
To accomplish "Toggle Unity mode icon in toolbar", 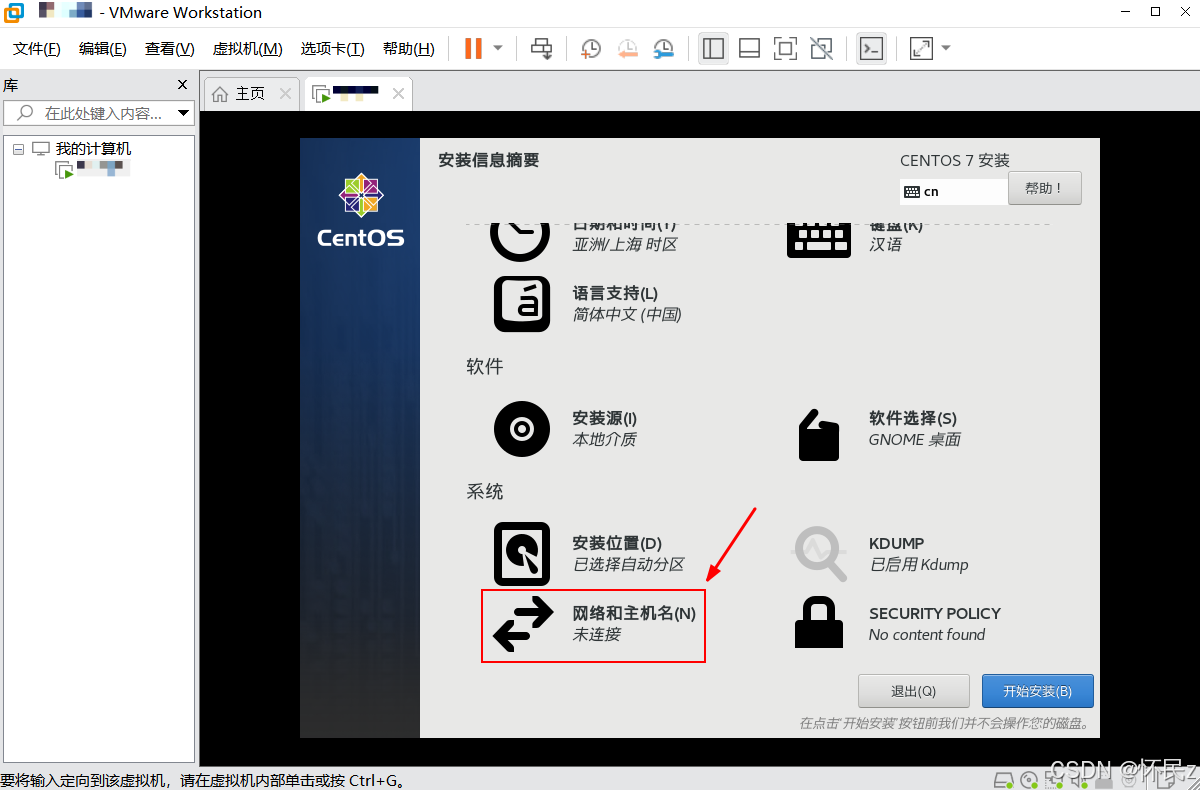I will (x=821, y=48).
